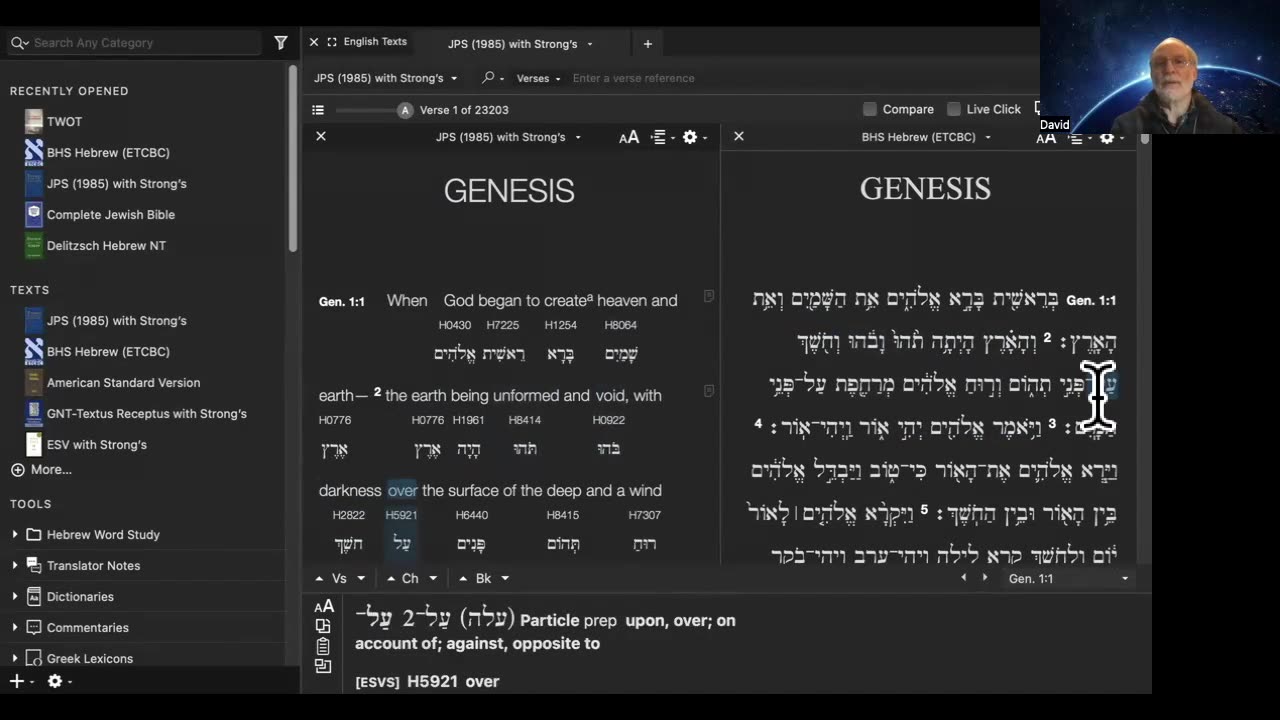The image size is (1280, 720).
Task: Click the magnifier search mode icon
Action: [x=488, y=78]
